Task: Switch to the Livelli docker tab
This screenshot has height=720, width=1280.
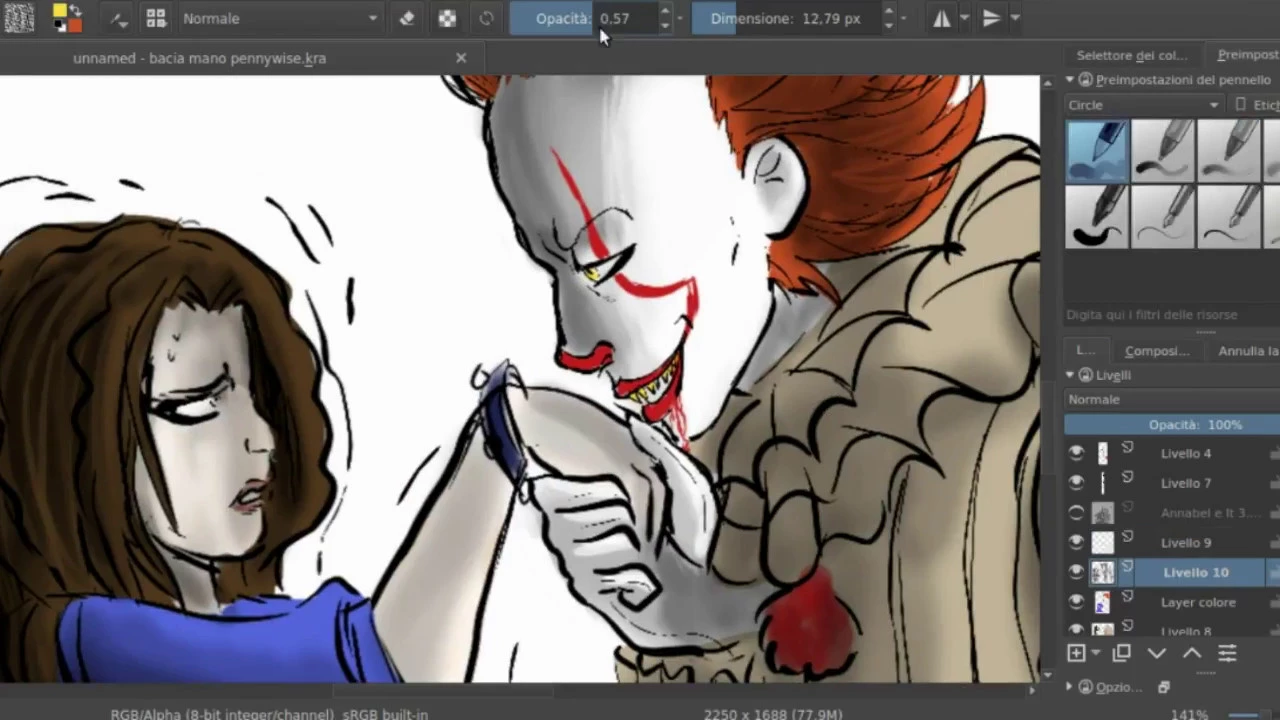Action: (1085, 350)
